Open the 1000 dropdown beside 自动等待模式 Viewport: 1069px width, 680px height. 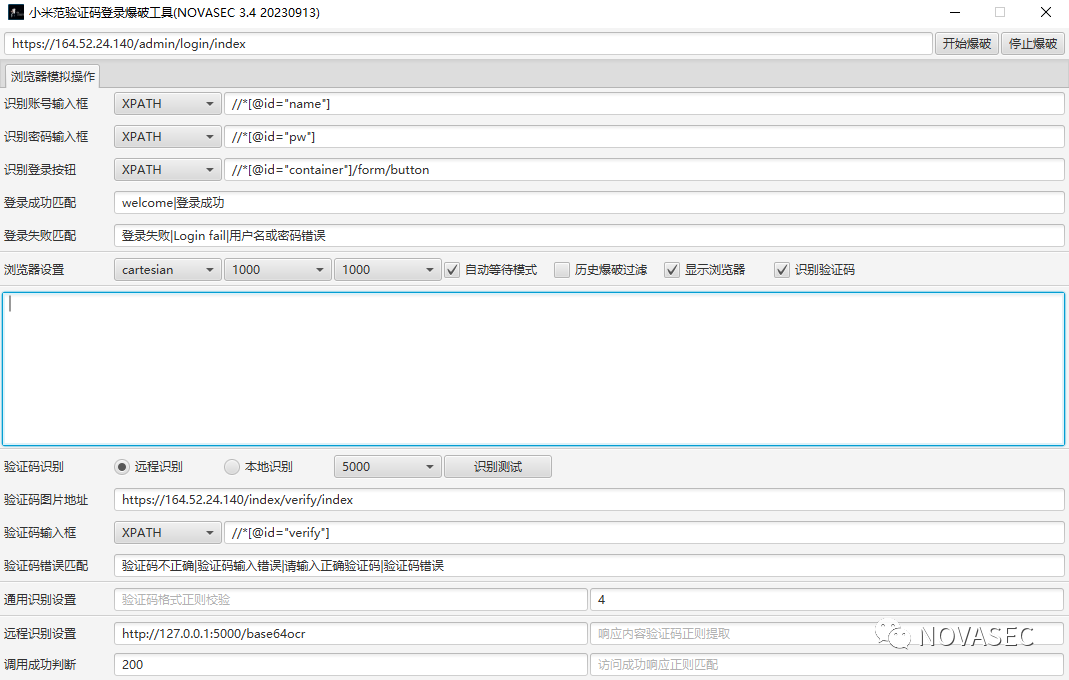[388, 270]
